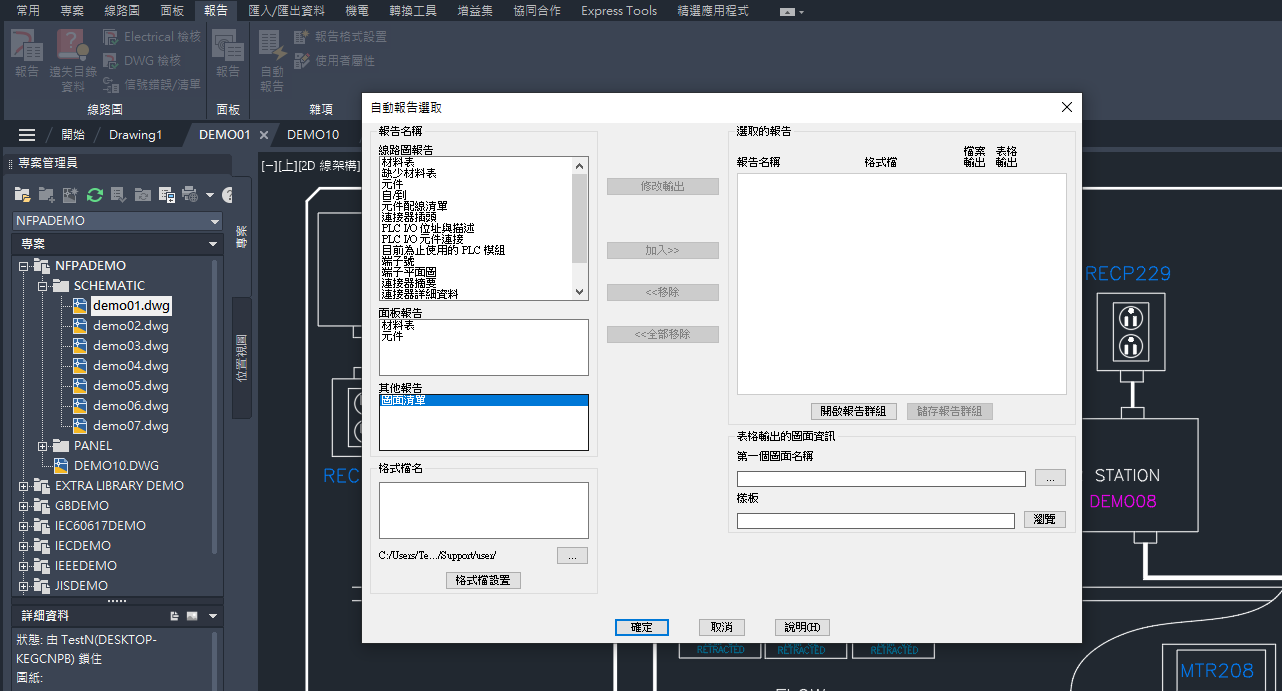Open the 詳細資料 panel dropdown arrow
Image resolution: width=1282 pixels, height=691 pixels.
click(x=213, y=616)
